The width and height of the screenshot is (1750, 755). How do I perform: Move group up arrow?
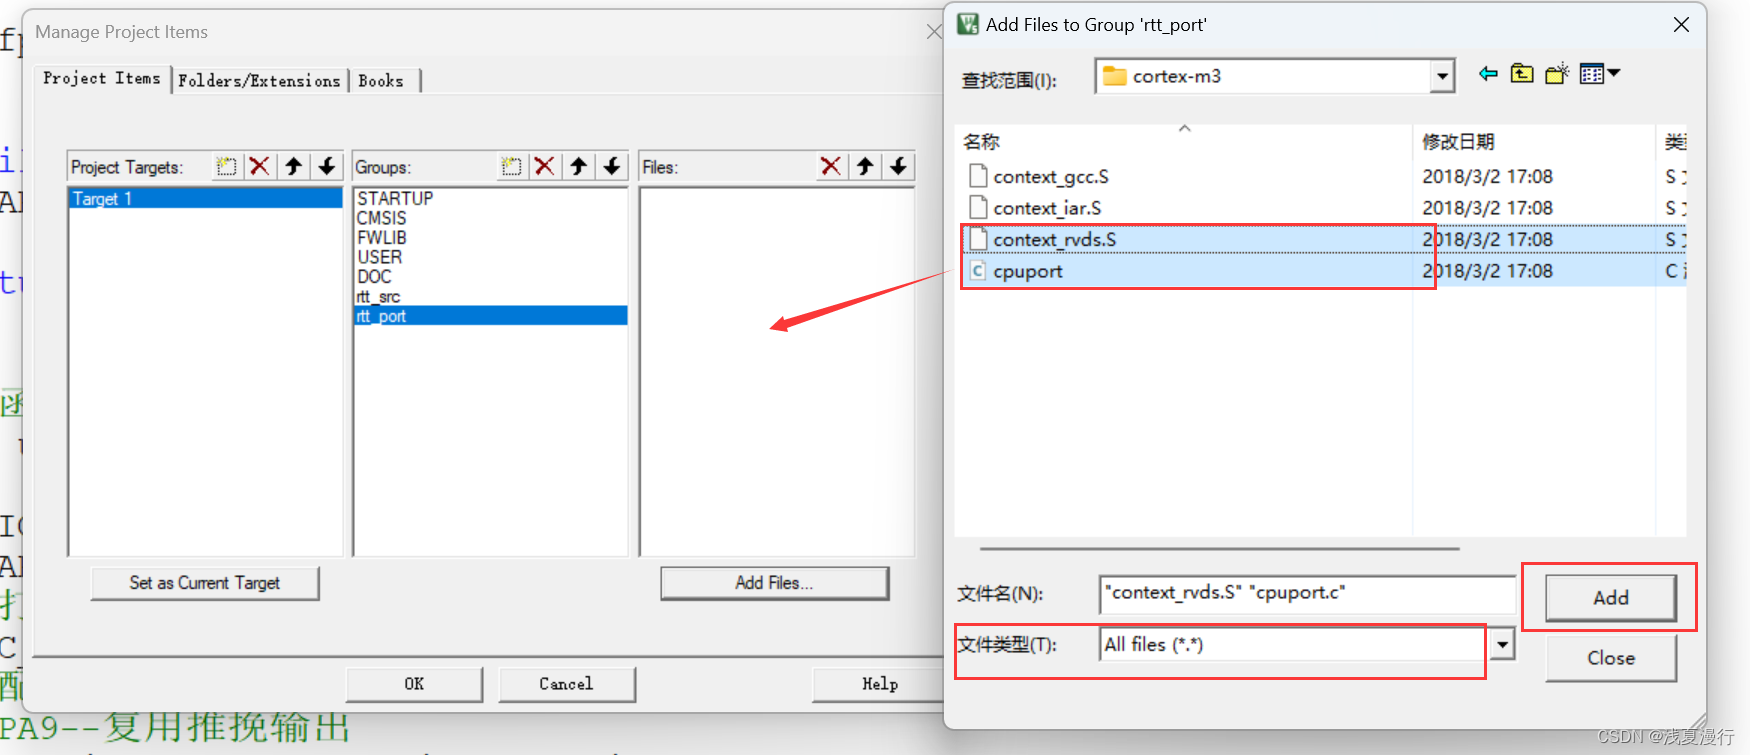pos(578,167)
